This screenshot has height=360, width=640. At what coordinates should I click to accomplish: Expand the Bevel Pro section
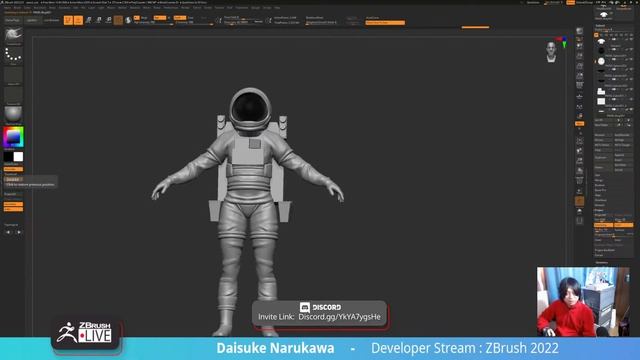(x=601, y=190)
